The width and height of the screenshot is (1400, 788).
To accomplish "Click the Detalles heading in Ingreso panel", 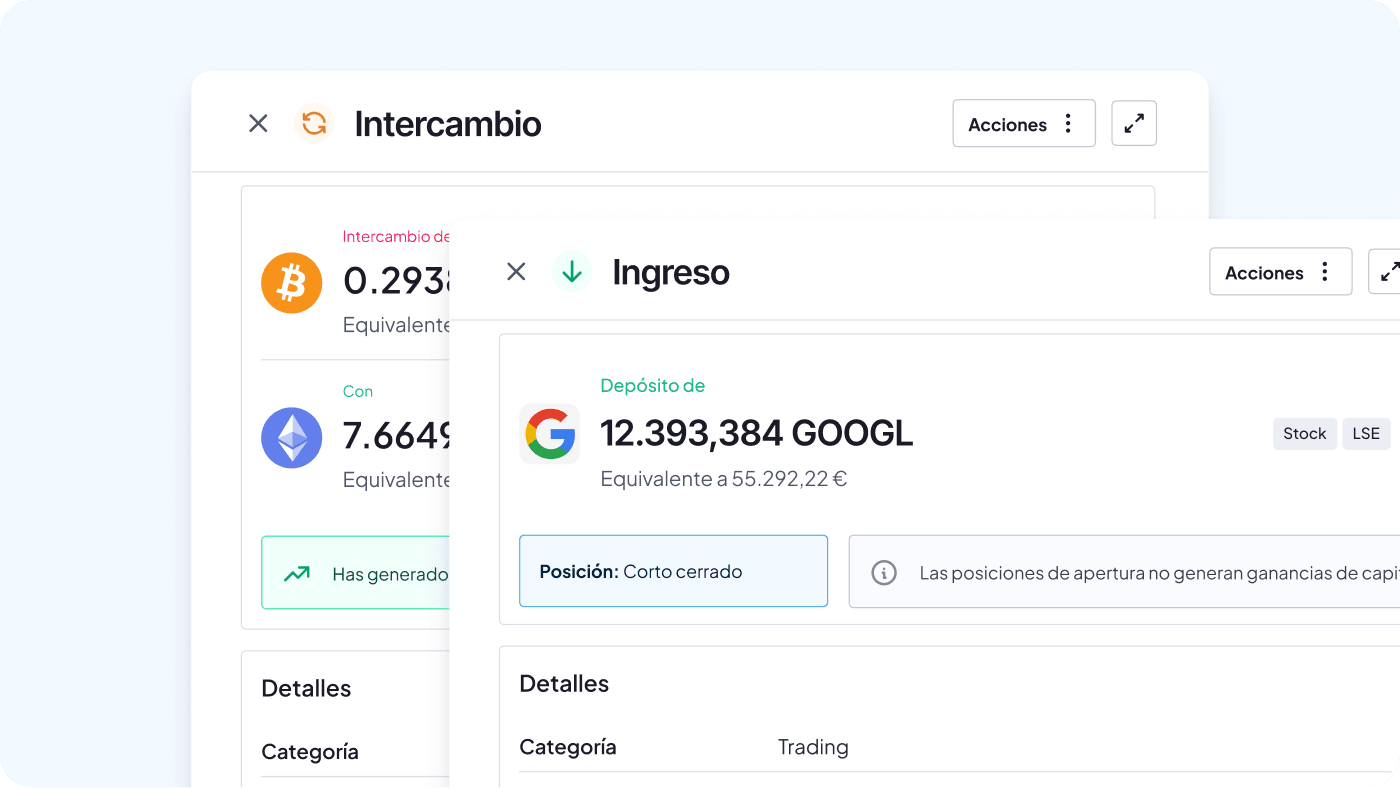I will pos(564,684).
